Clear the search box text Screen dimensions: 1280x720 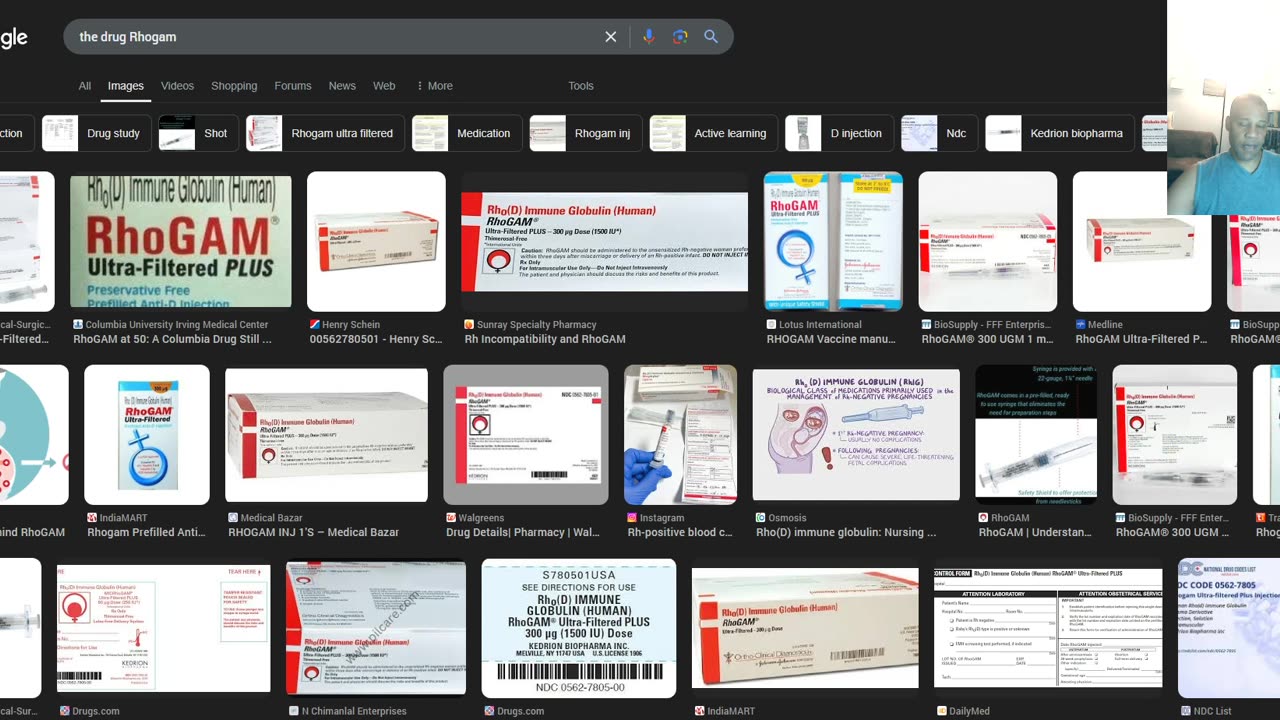(x=611, y=37)
